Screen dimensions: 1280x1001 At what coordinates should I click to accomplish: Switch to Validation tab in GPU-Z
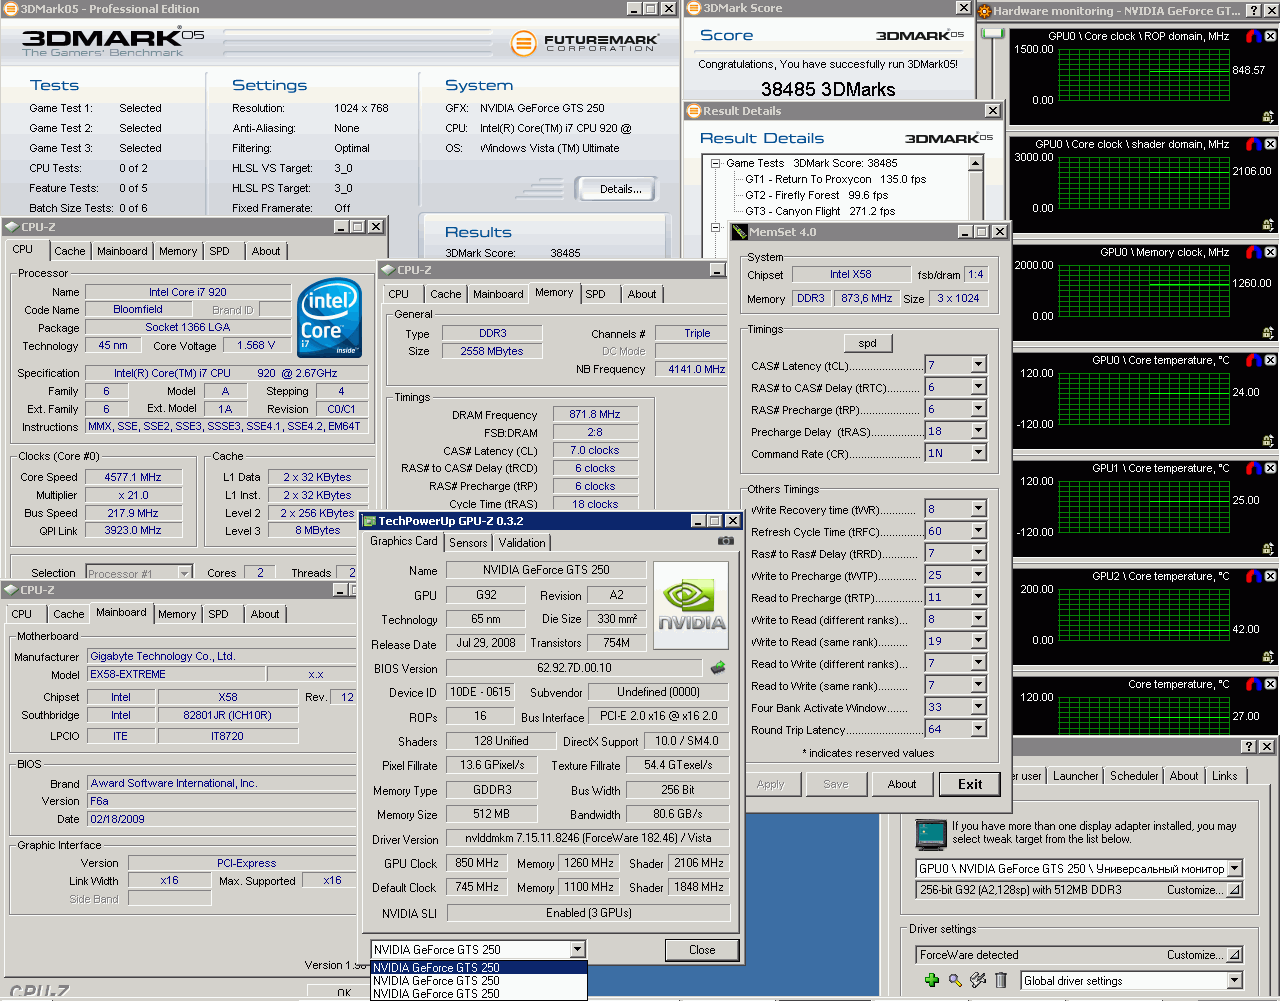(522, 543)
